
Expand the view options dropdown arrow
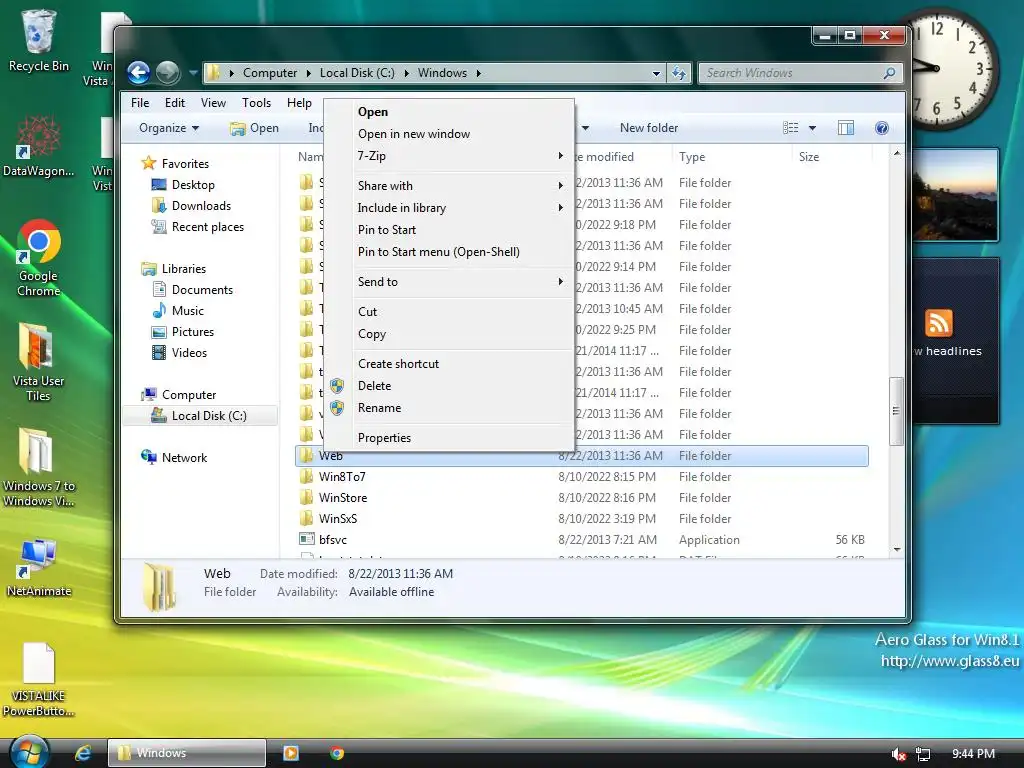812,128
